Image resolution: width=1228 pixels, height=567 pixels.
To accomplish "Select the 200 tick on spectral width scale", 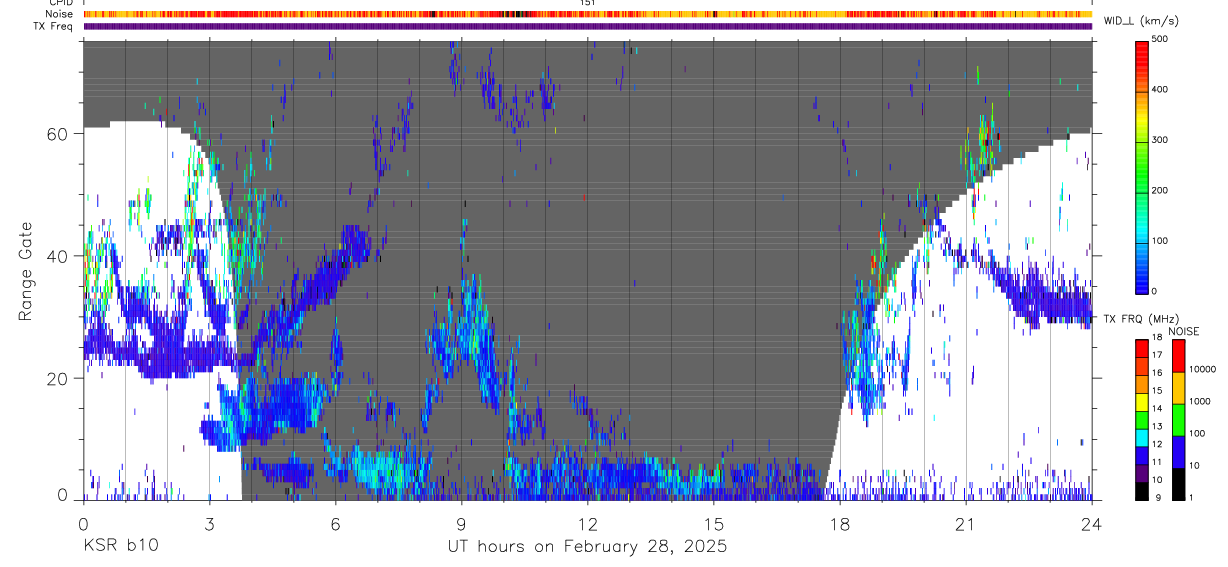I will pos(1160,190).
